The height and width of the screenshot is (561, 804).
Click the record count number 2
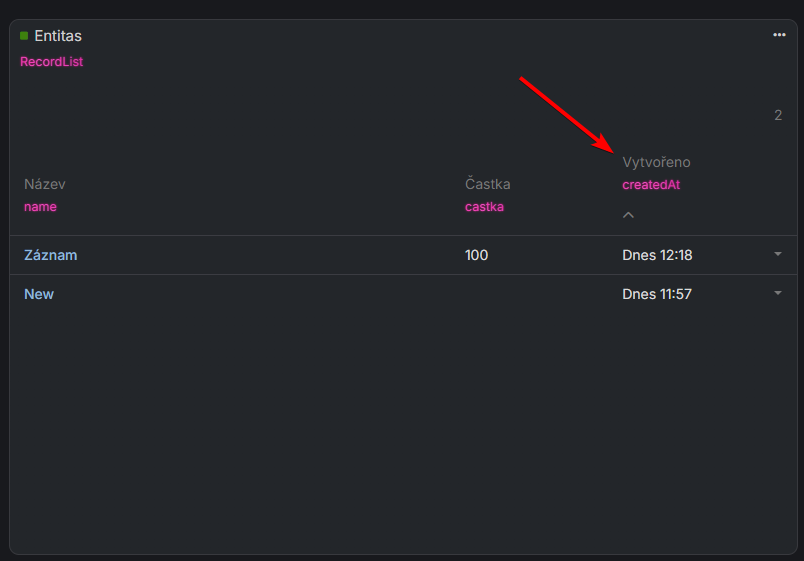pos(778,115)
